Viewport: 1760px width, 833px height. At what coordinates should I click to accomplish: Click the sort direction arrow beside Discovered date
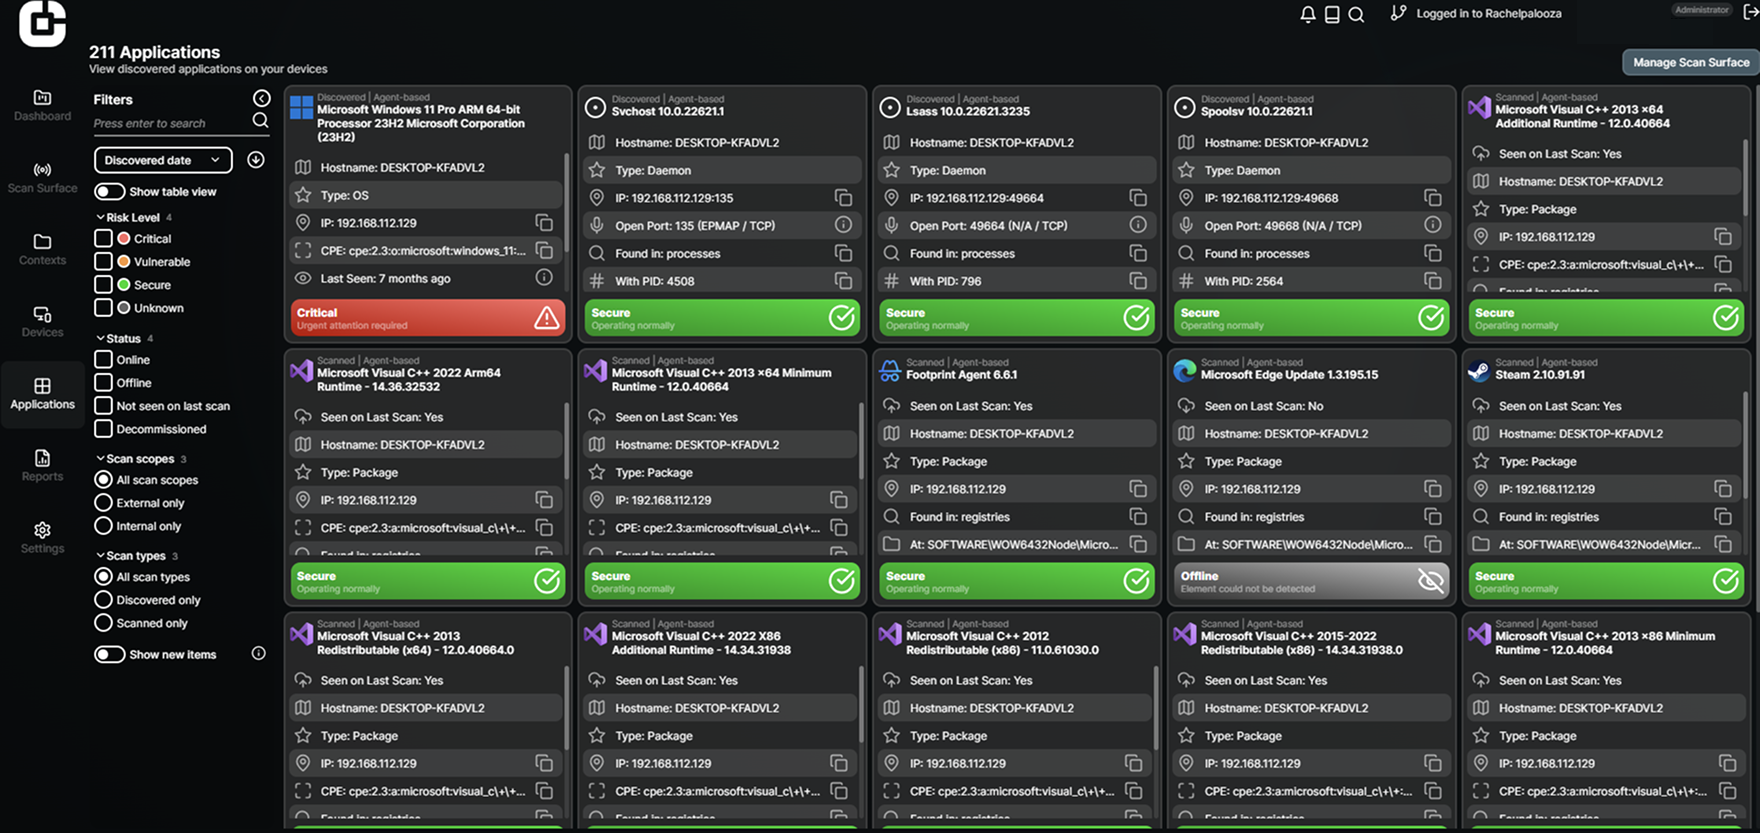[256, 160]
